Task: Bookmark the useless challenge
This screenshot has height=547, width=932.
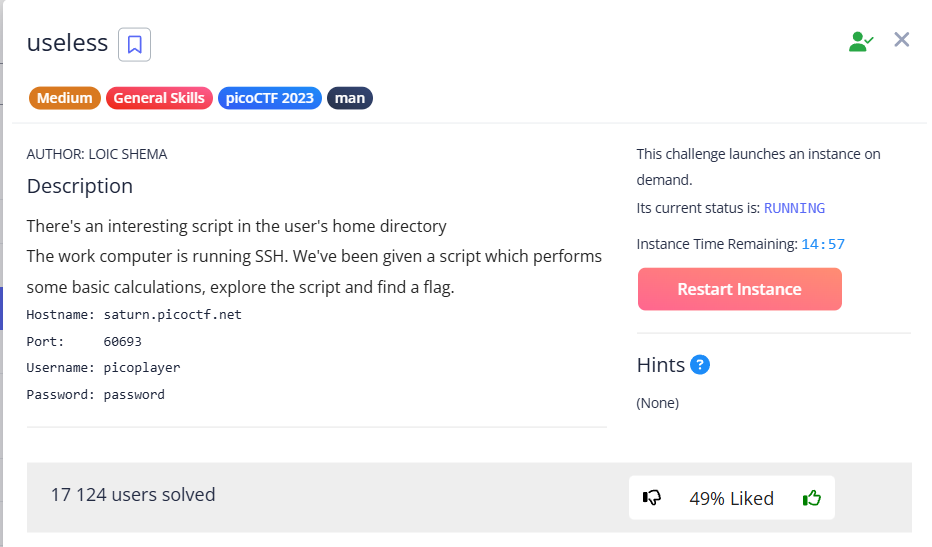Action: coord(135,44)
